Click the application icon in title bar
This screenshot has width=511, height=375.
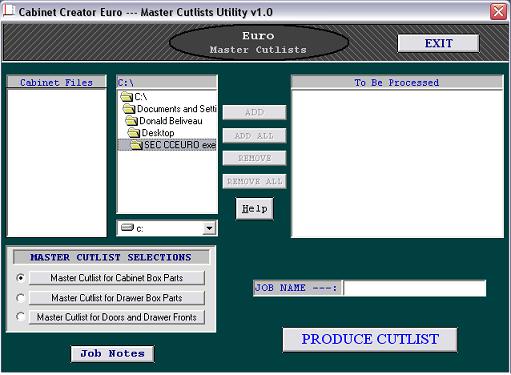(x=9, y=11)
